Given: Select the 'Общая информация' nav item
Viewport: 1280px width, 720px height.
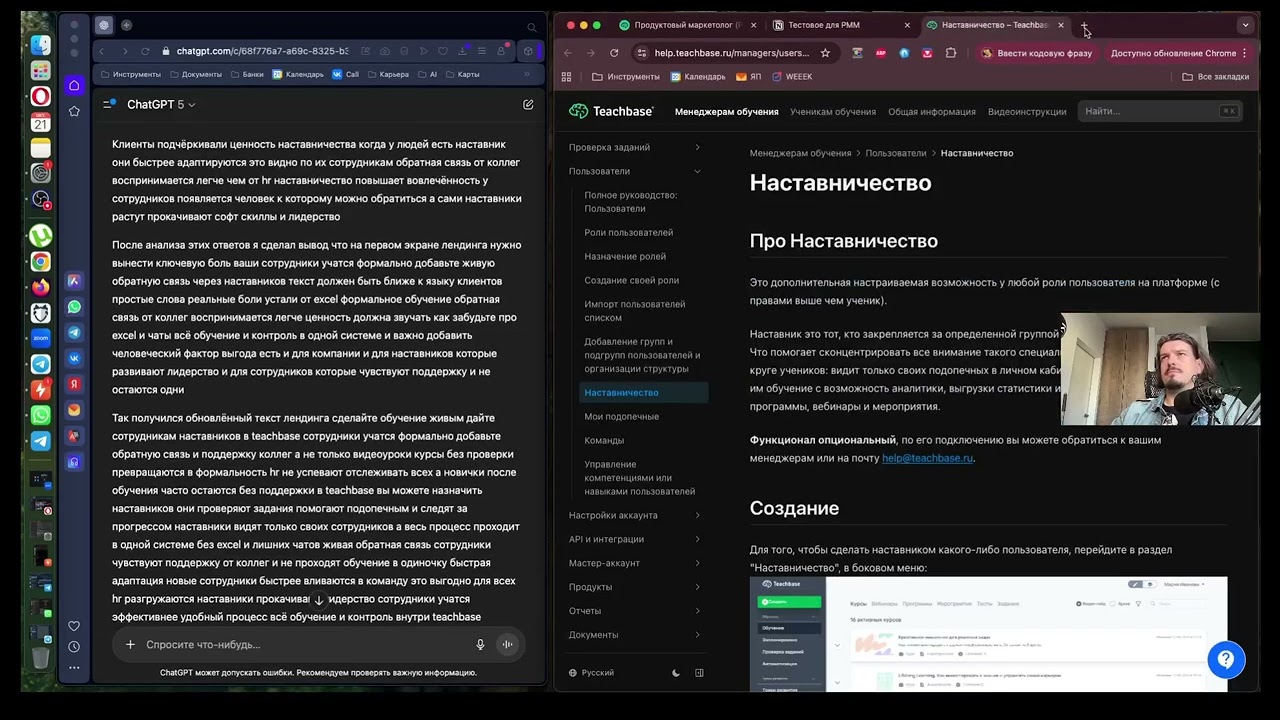Looking at the screenshot, I should coord(932,112).
